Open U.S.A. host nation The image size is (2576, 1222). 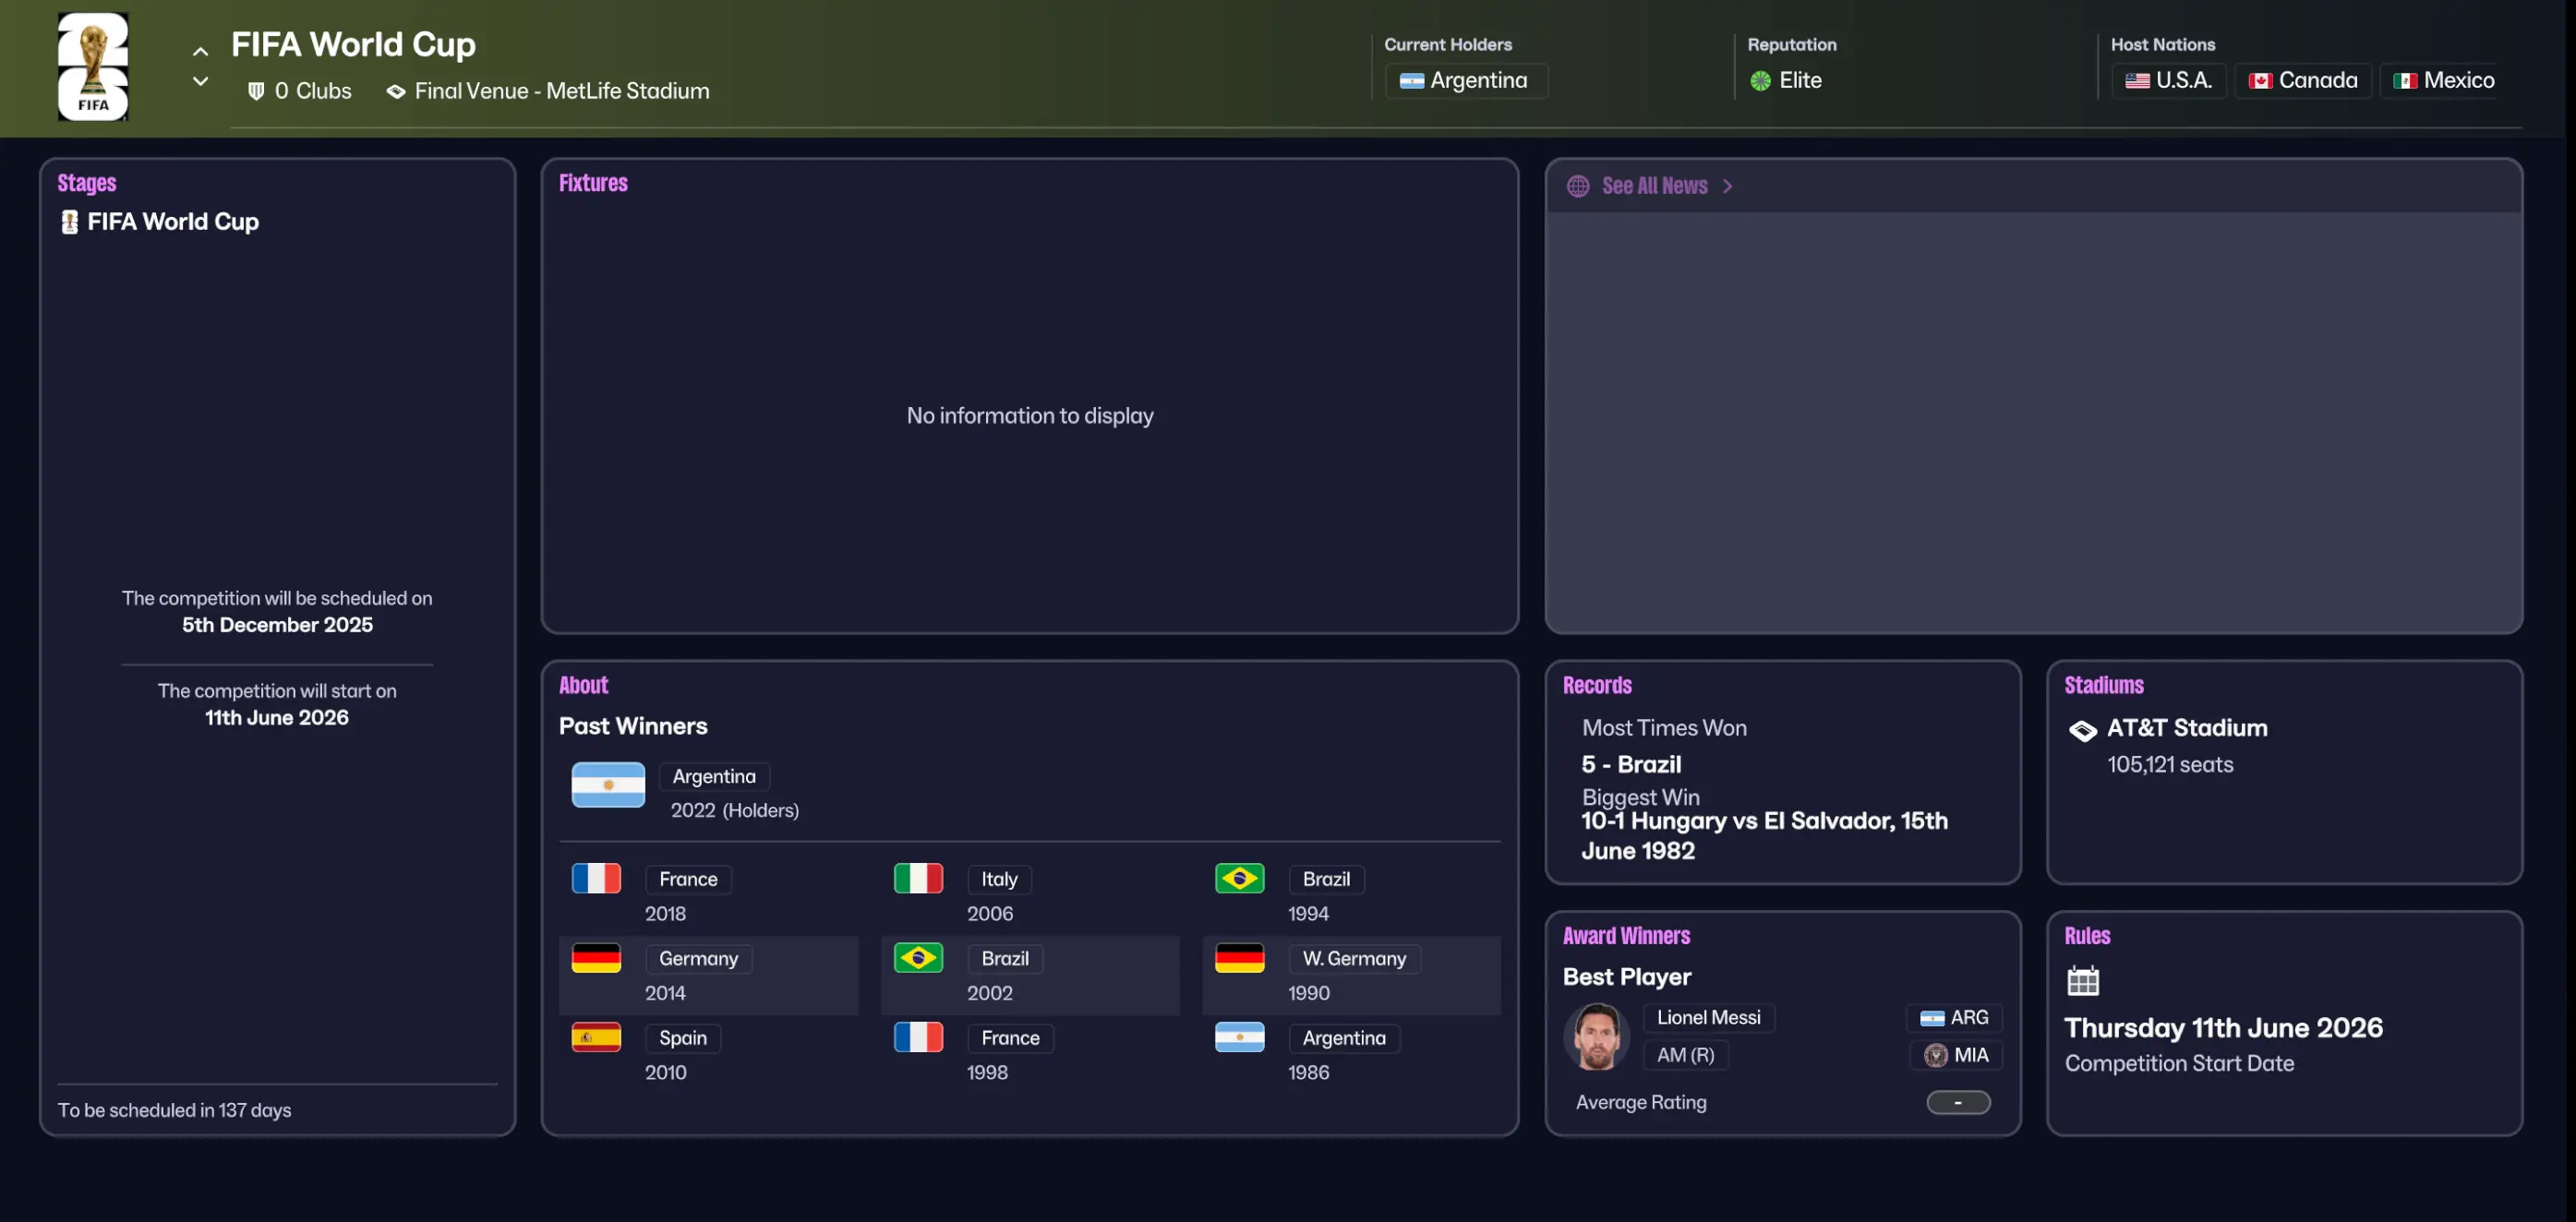point(2168,80)
